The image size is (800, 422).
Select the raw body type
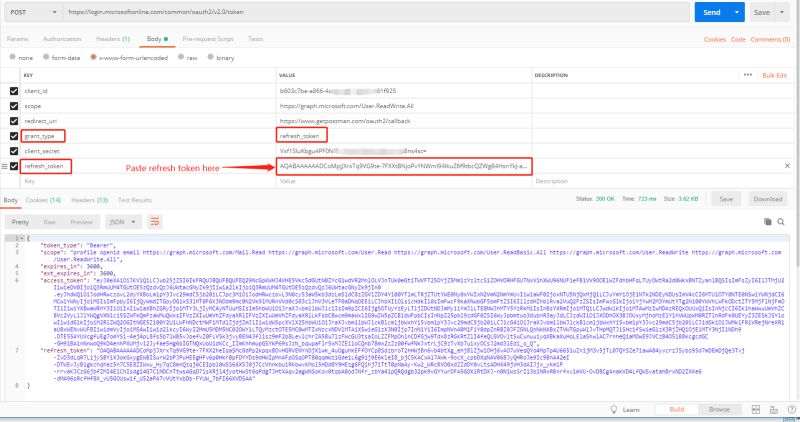181,57
